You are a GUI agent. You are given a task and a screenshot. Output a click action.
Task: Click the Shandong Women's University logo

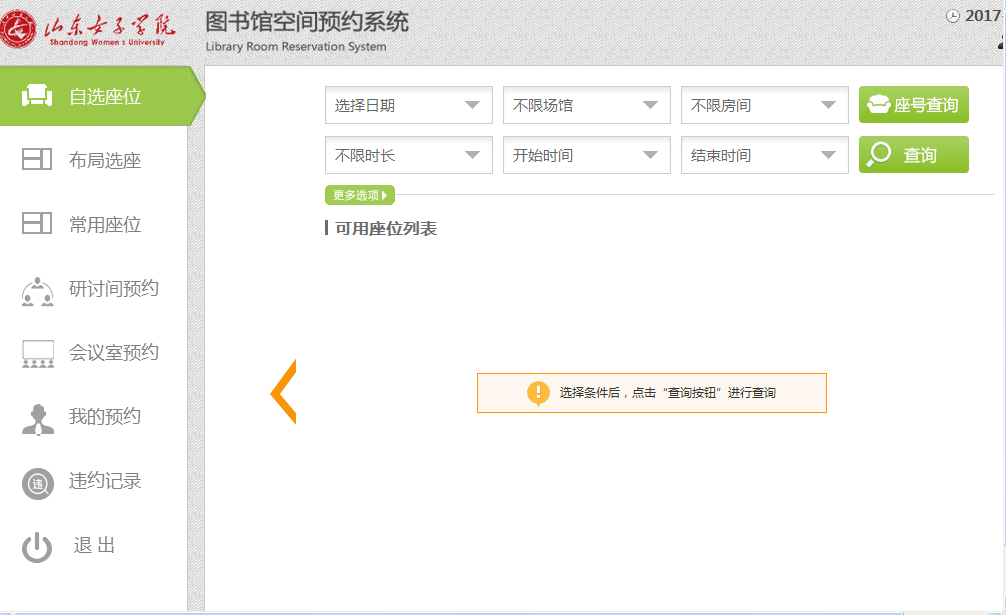coord(90,30)
